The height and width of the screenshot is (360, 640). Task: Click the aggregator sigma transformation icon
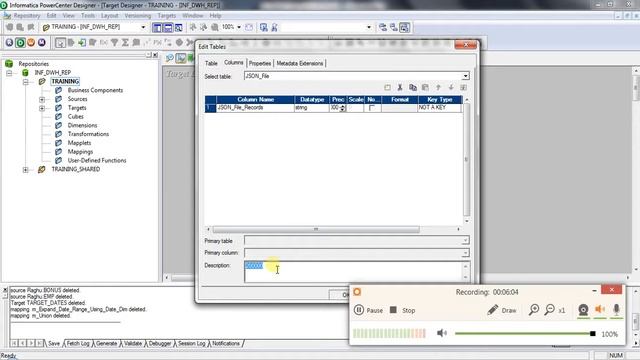click(x=125, y=42)
